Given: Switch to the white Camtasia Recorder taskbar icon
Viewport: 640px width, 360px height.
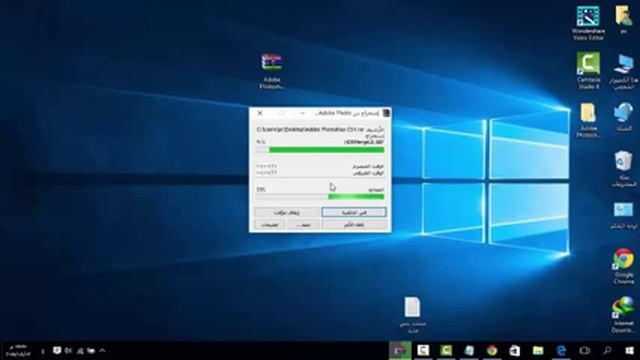Looking at the screenshot, I should pyautogui.click(x=423, y=351).
